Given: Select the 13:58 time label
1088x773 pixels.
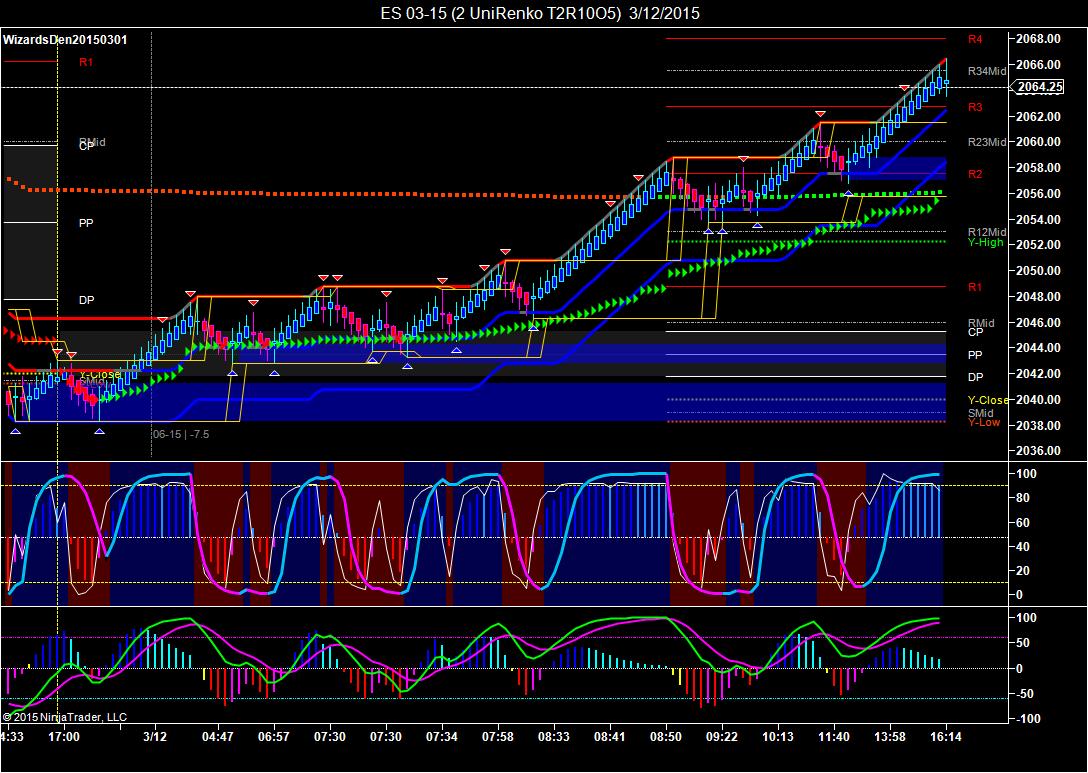Looking at the screenshot, I should point(890,737).
